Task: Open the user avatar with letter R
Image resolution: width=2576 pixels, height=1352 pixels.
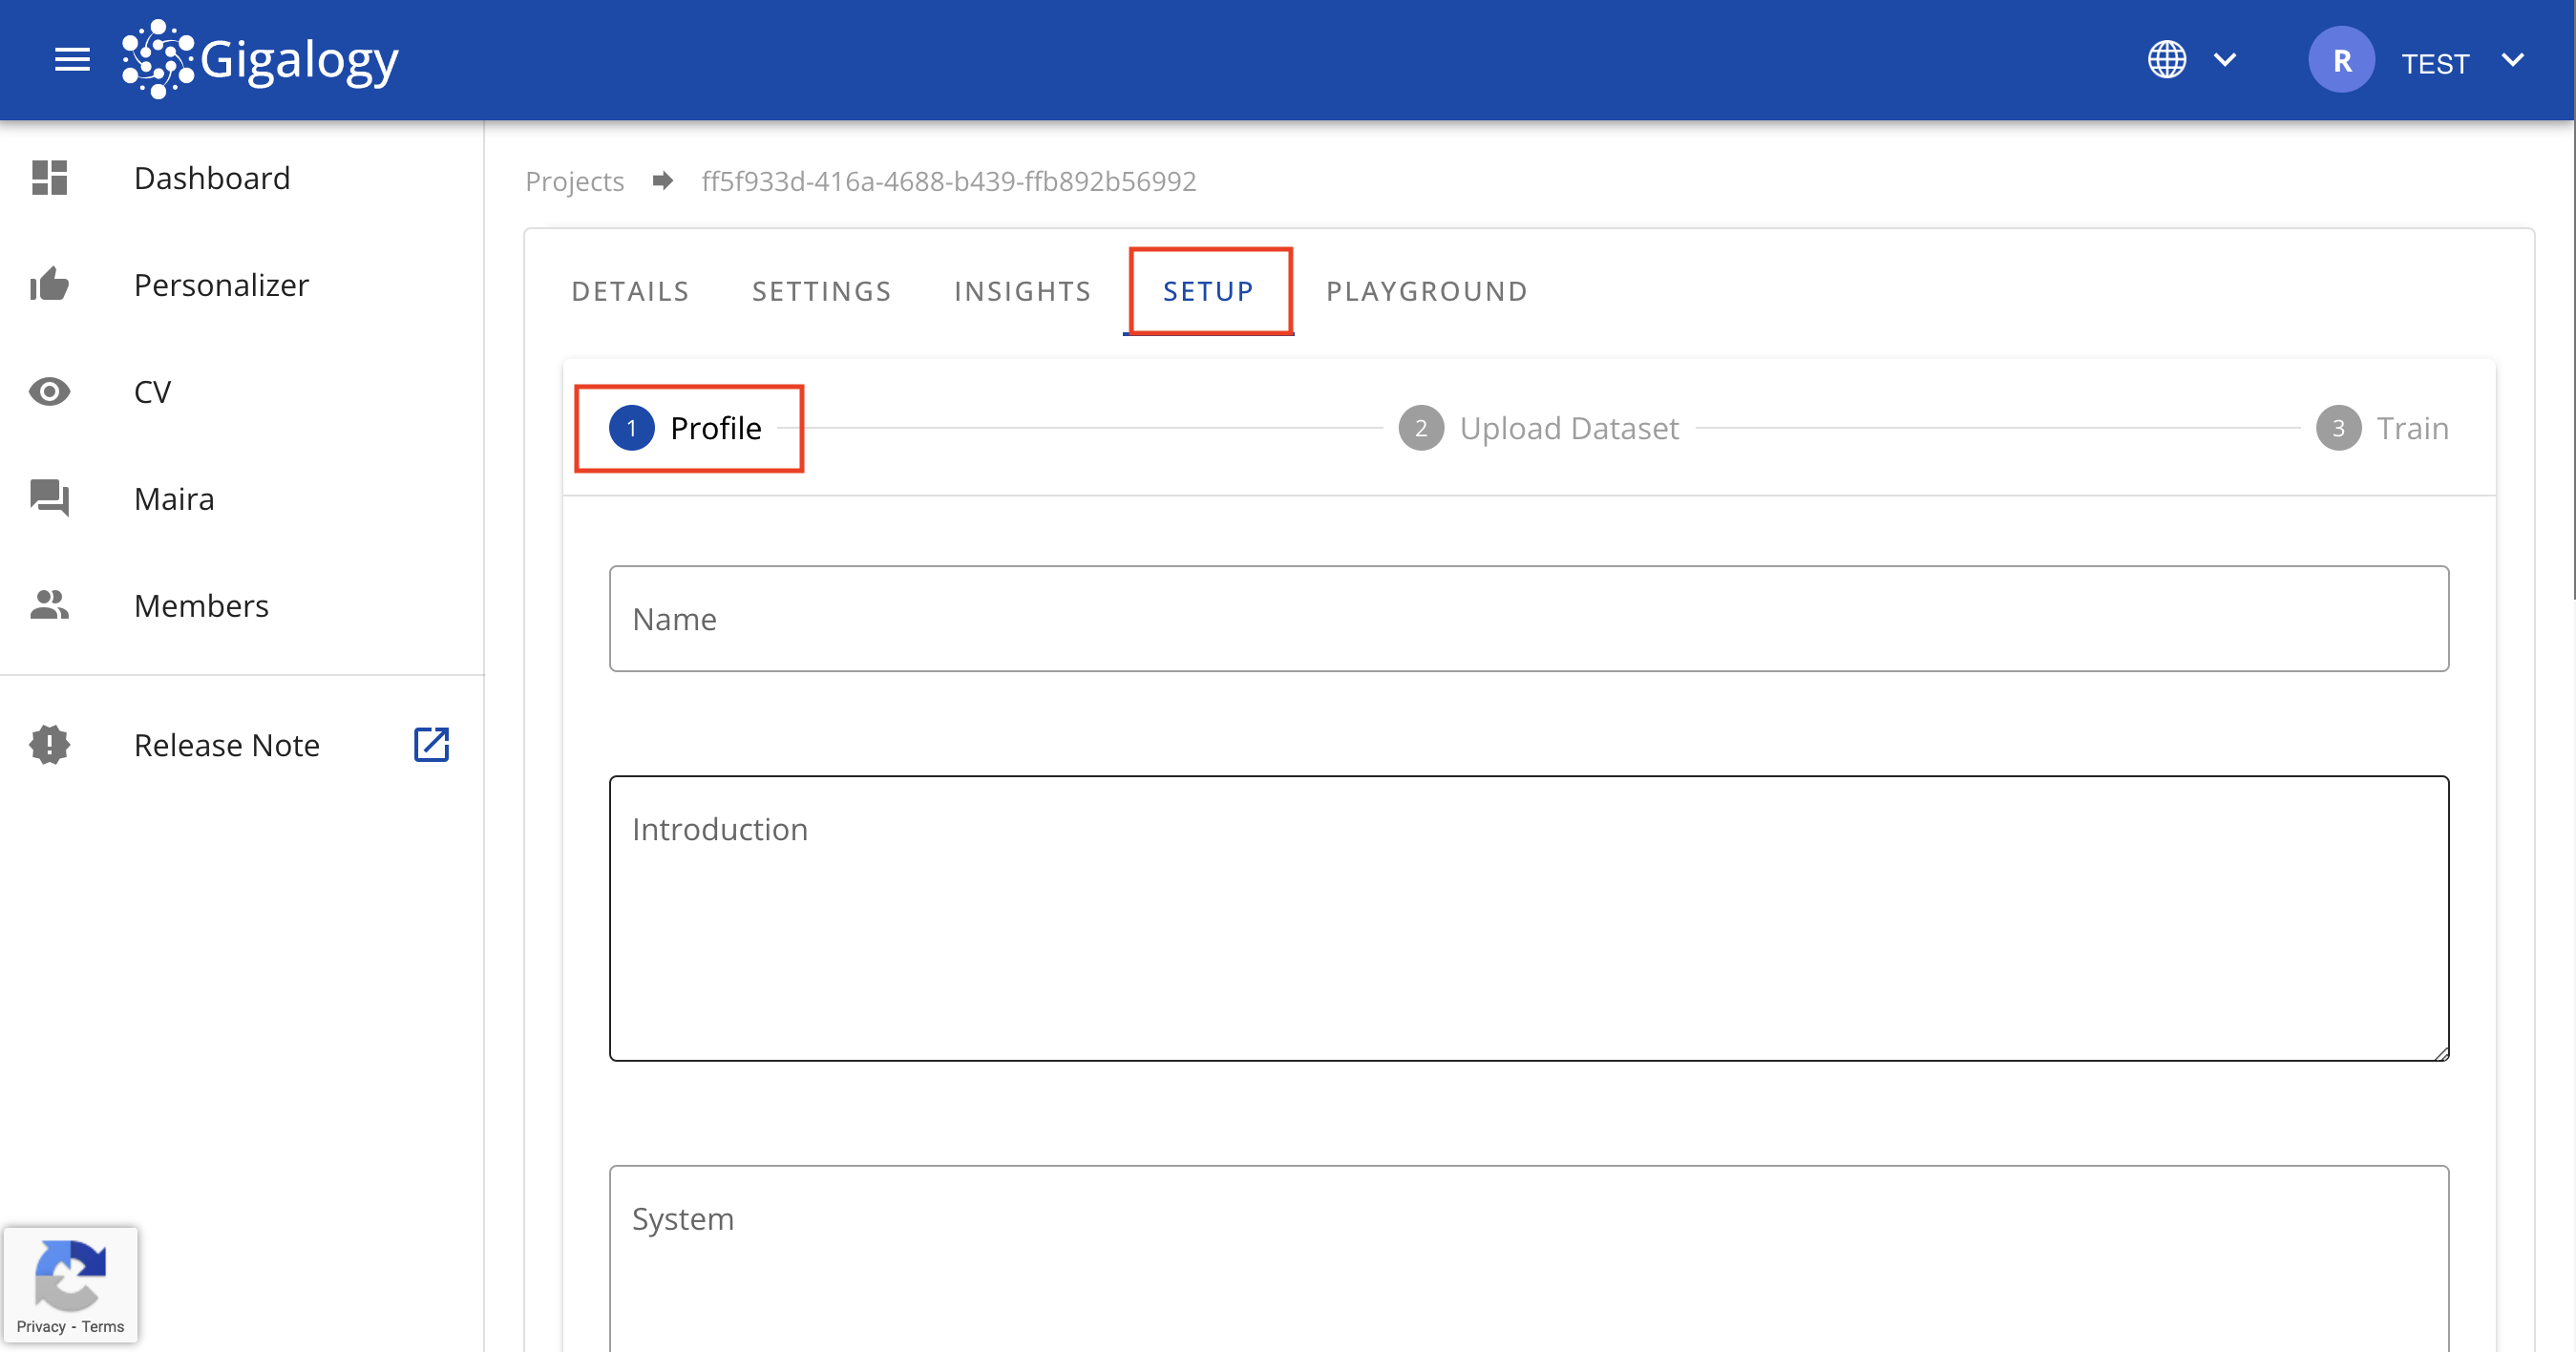Action: point(2341,59)
